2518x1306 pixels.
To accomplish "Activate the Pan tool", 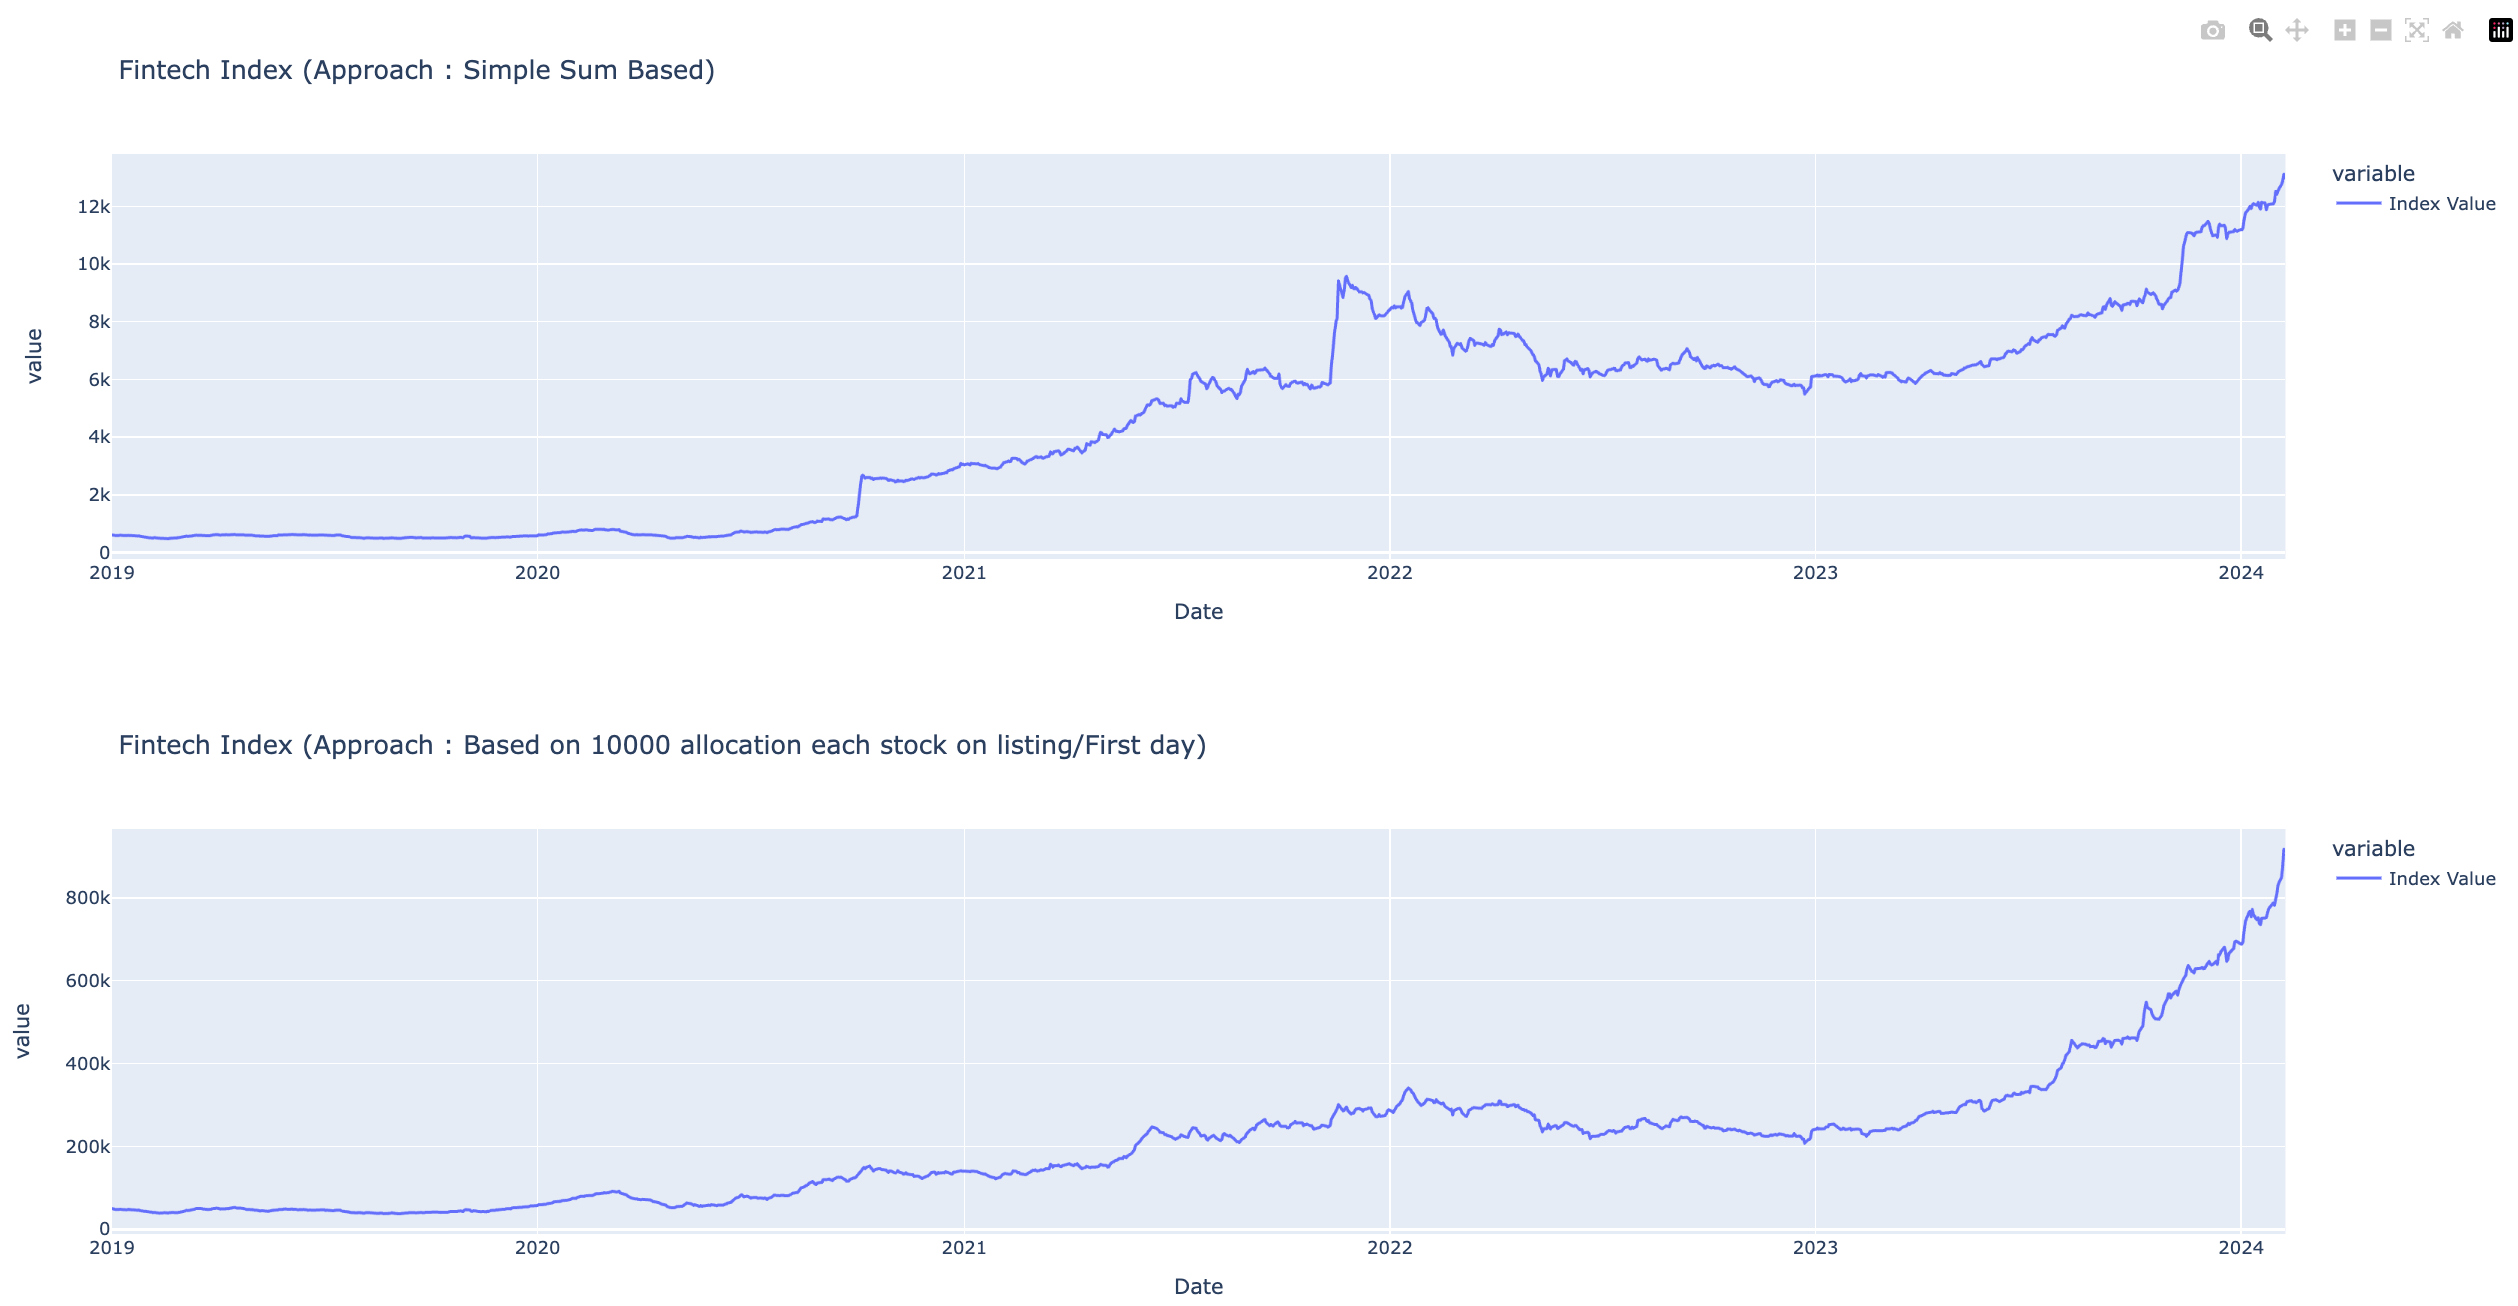I will click(x=2297, y=31).
